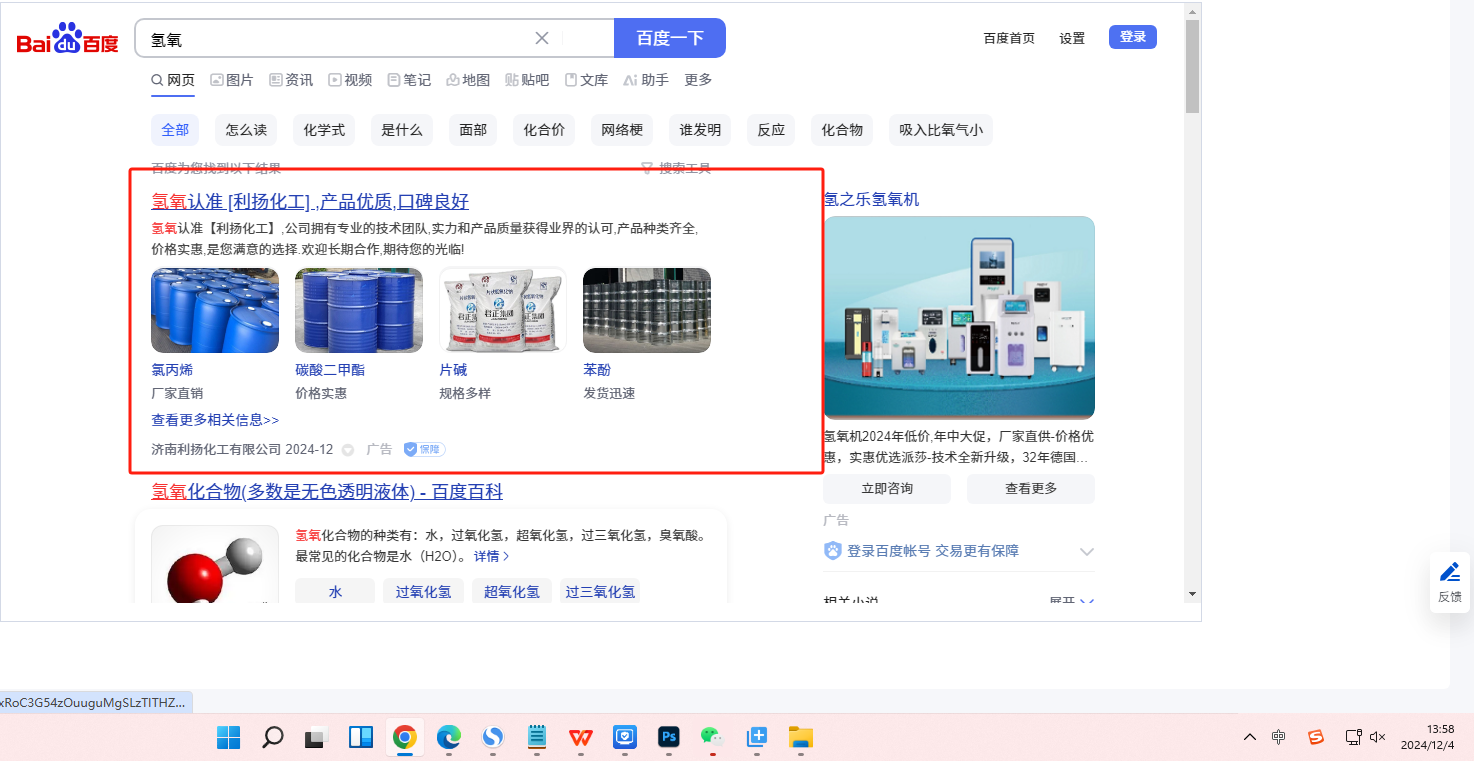The height and width of the screenshot is (761, 1474).
Task: Expand the 更多 tab menu
Action: point(698,80)
